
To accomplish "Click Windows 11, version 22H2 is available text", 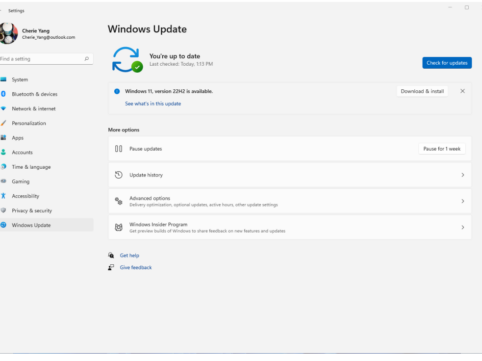I will 169,91.
